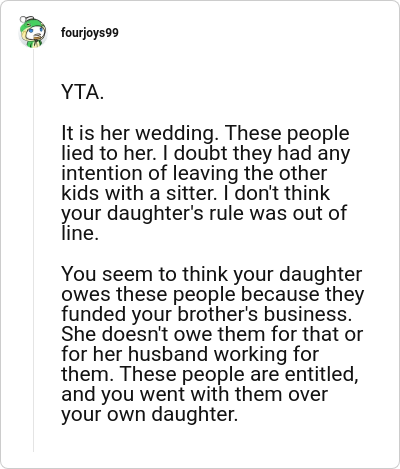Click the line 'and you went with them over'
Image resolution: width=400 pixels, height=469 pixels.
[195, 395]
